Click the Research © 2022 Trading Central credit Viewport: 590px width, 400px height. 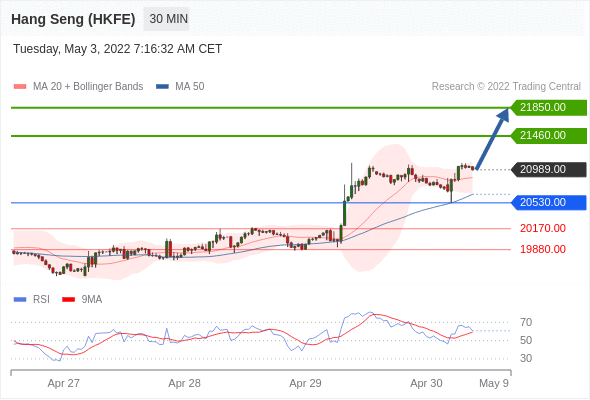506,87
